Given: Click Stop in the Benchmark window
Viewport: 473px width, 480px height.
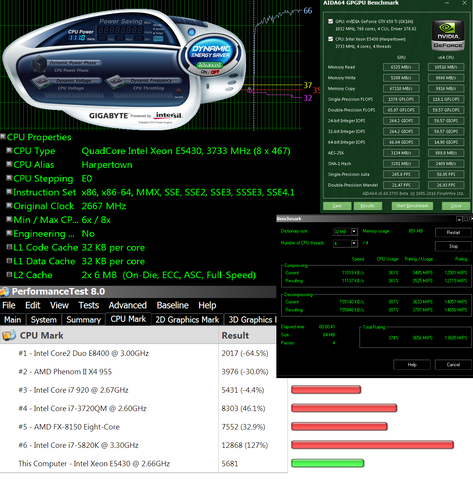Looking at the screenshot, I should (x=453, y=246).
